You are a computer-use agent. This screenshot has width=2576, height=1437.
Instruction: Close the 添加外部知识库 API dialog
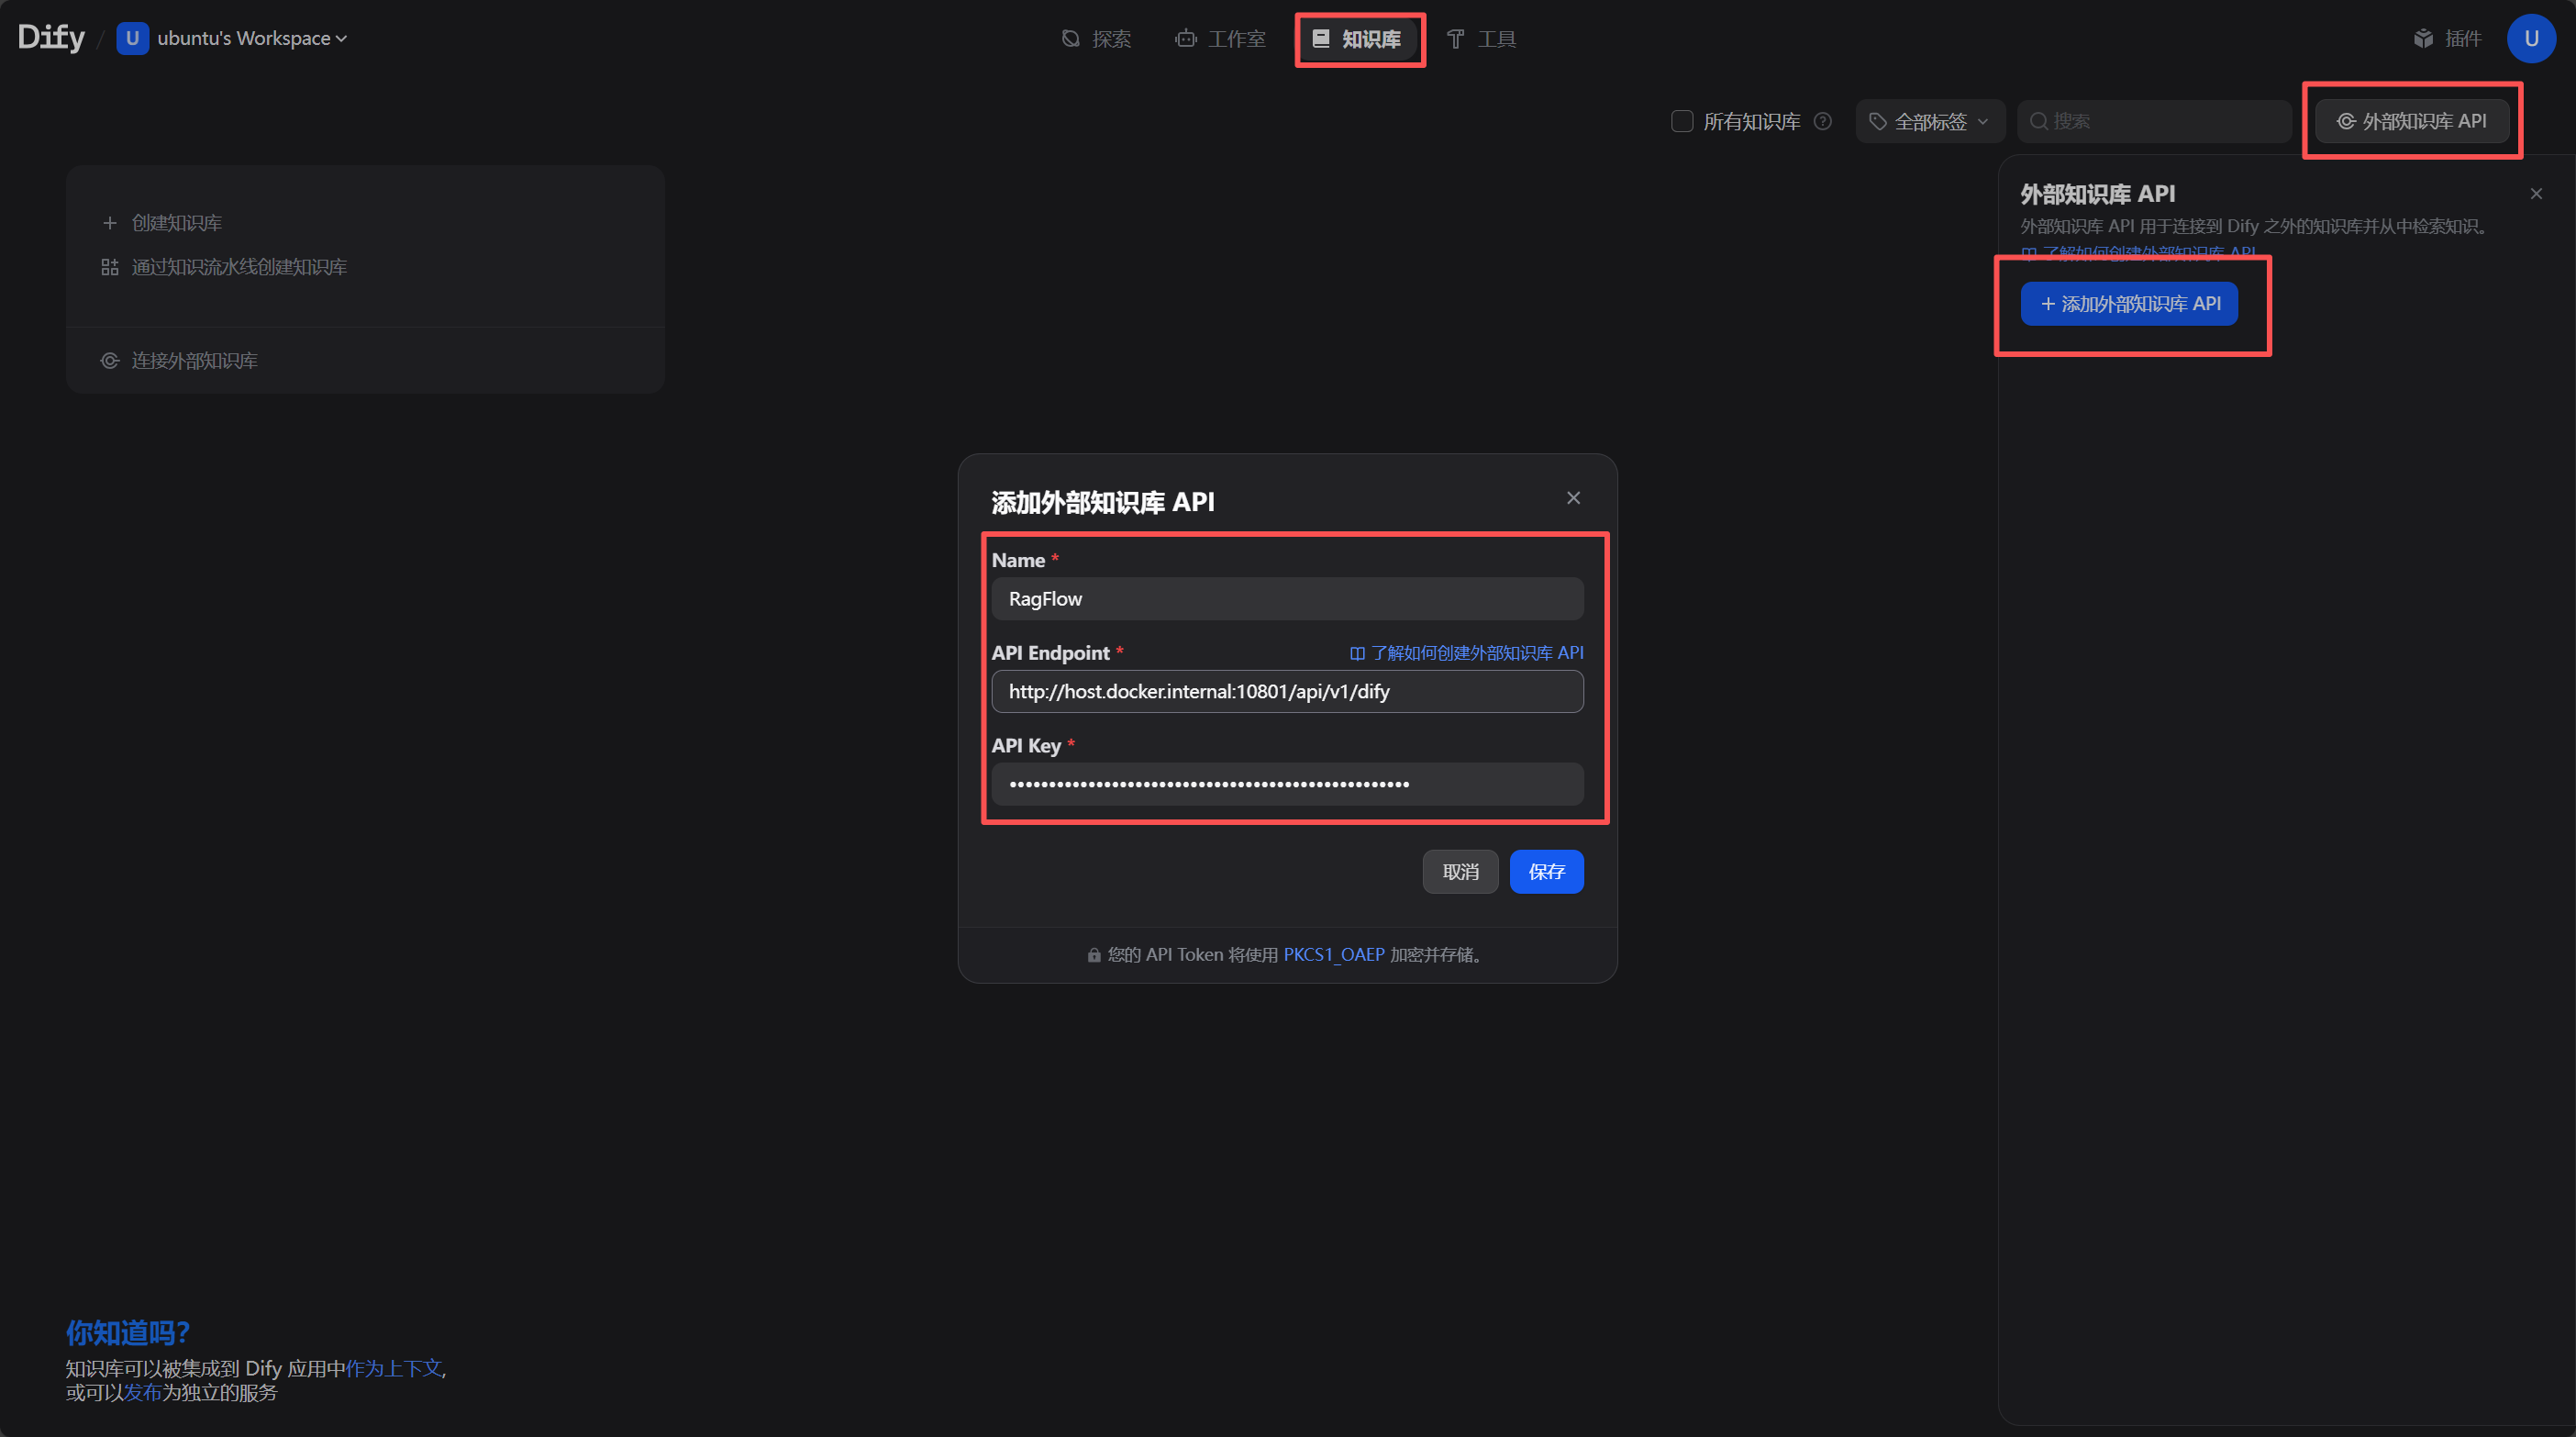click(1573, 498)
